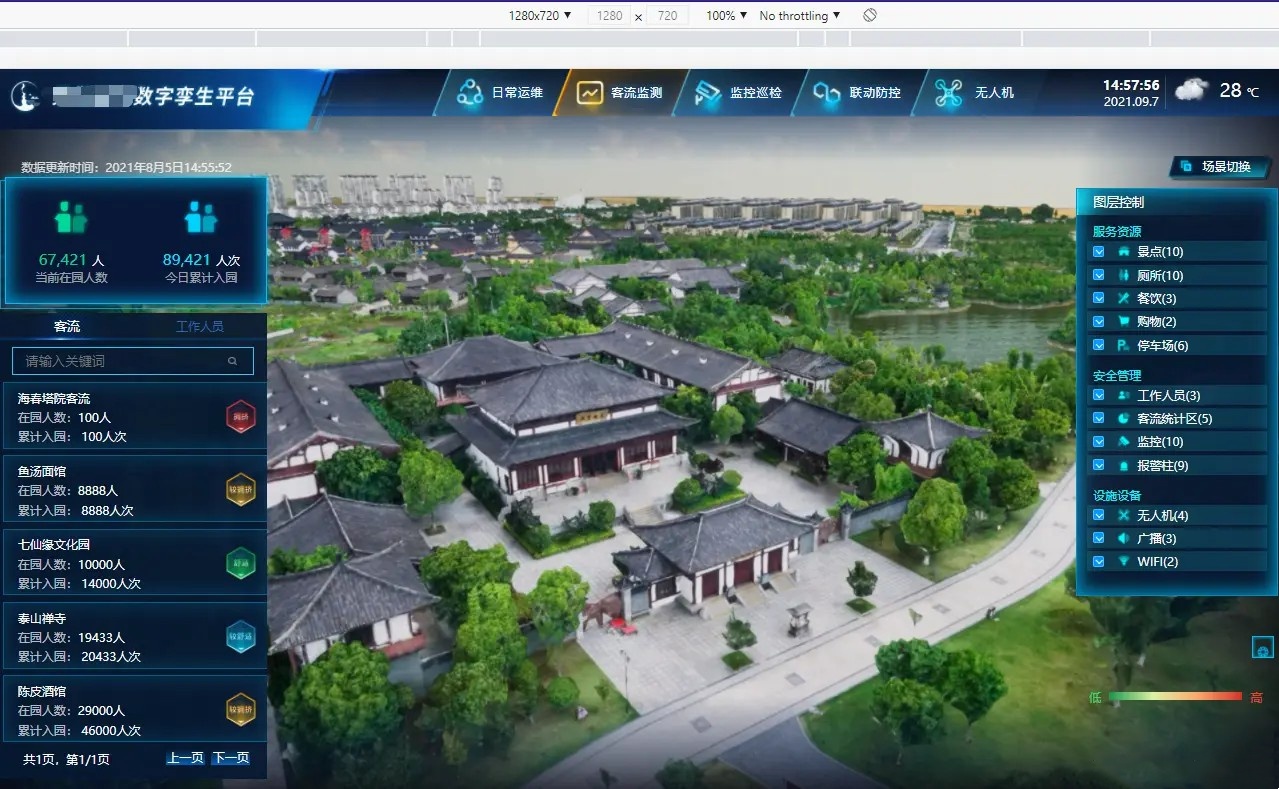Click the 无人机 drone icon in top navigation
The height and width of the screenshot is (789, 1279).
tap(948, 93)
